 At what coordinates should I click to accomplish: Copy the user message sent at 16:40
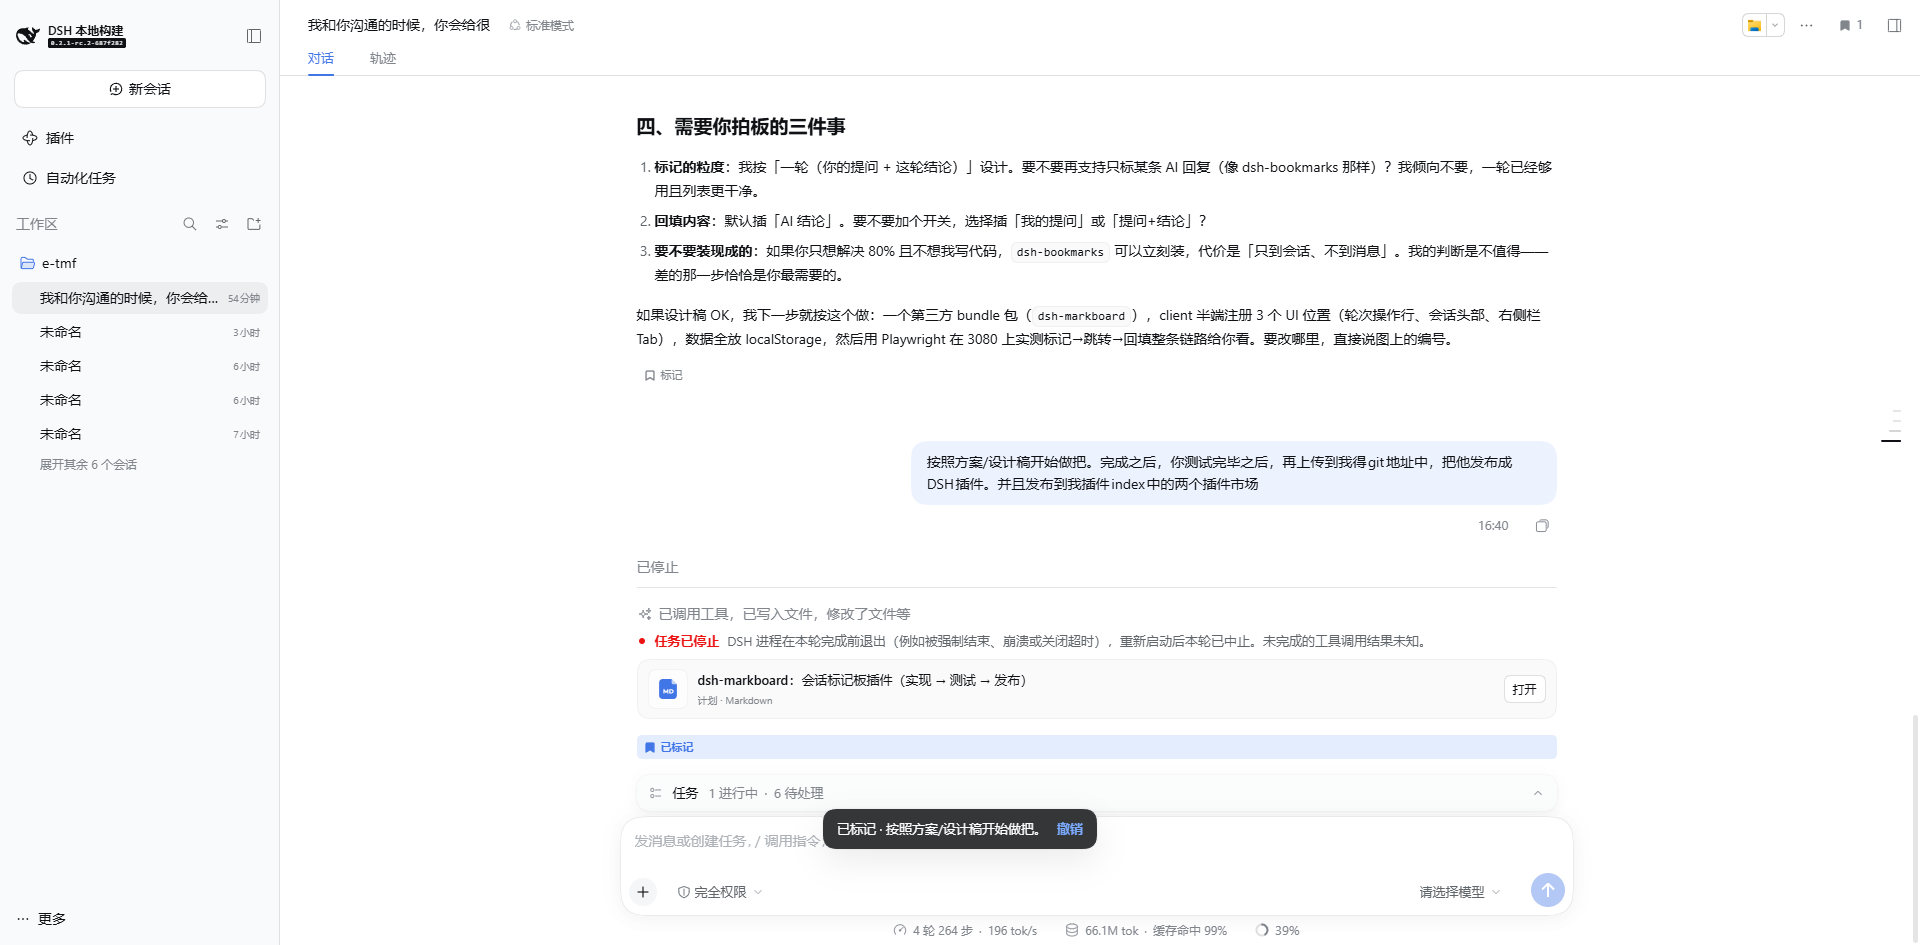click(x=1542, y=526)
